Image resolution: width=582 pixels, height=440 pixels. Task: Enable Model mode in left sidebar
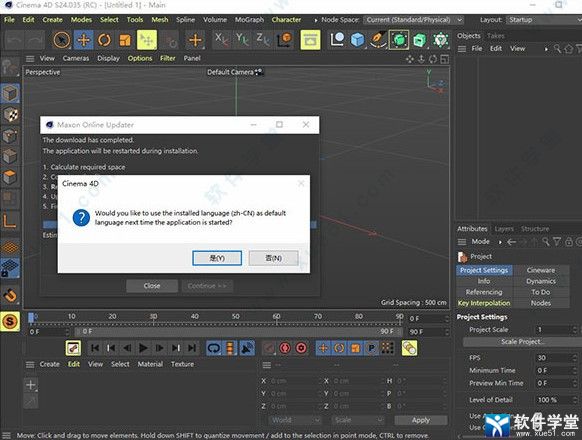[x=10, y=93]
